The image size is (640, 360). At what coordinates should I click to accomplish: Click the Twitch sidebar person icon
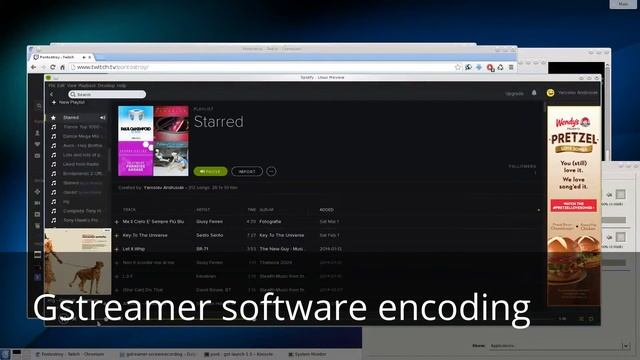pyautogui.click(x=37, y=133)
